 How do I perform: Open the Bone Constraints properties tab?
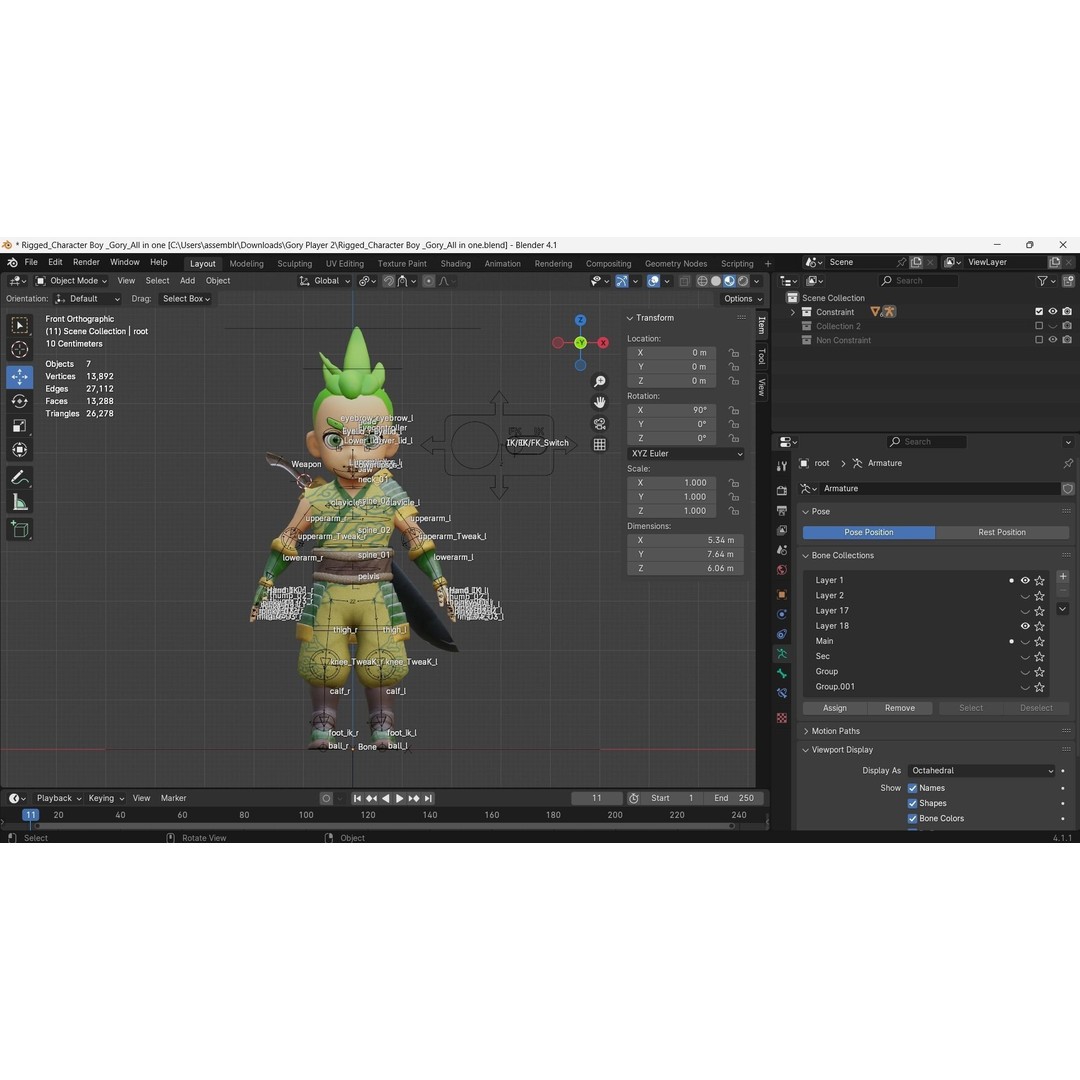click(782, 694)
